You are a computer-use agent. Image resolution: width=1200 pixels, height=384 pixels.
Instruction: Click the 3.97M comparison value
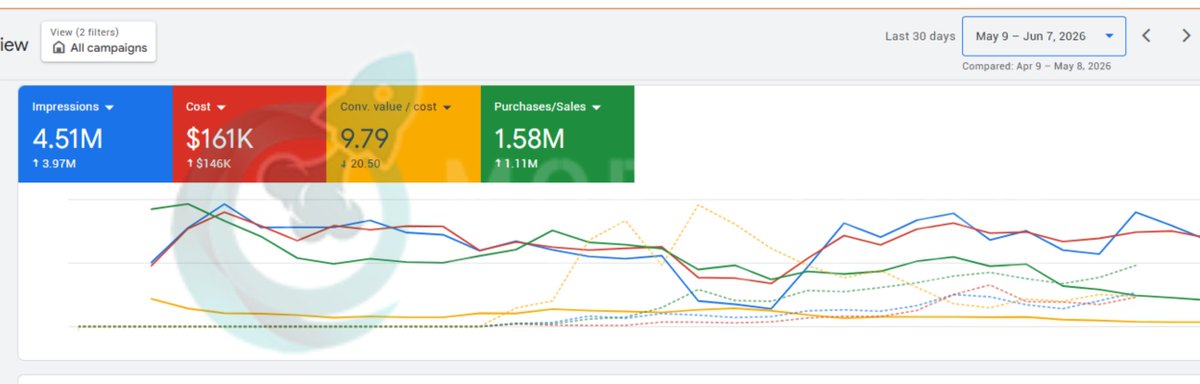point(57,164)
